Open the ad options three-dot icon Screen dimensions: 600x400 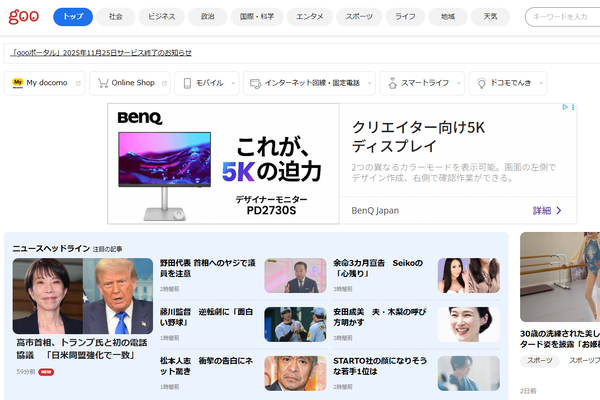573,107
